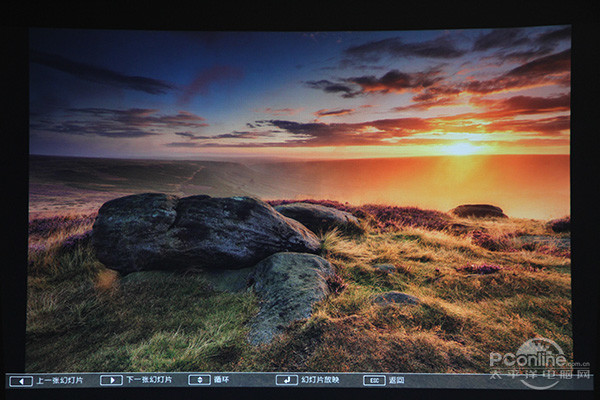Go to previous slide via 上一张幻灯片
600x400 pixels.
(61, 380)
